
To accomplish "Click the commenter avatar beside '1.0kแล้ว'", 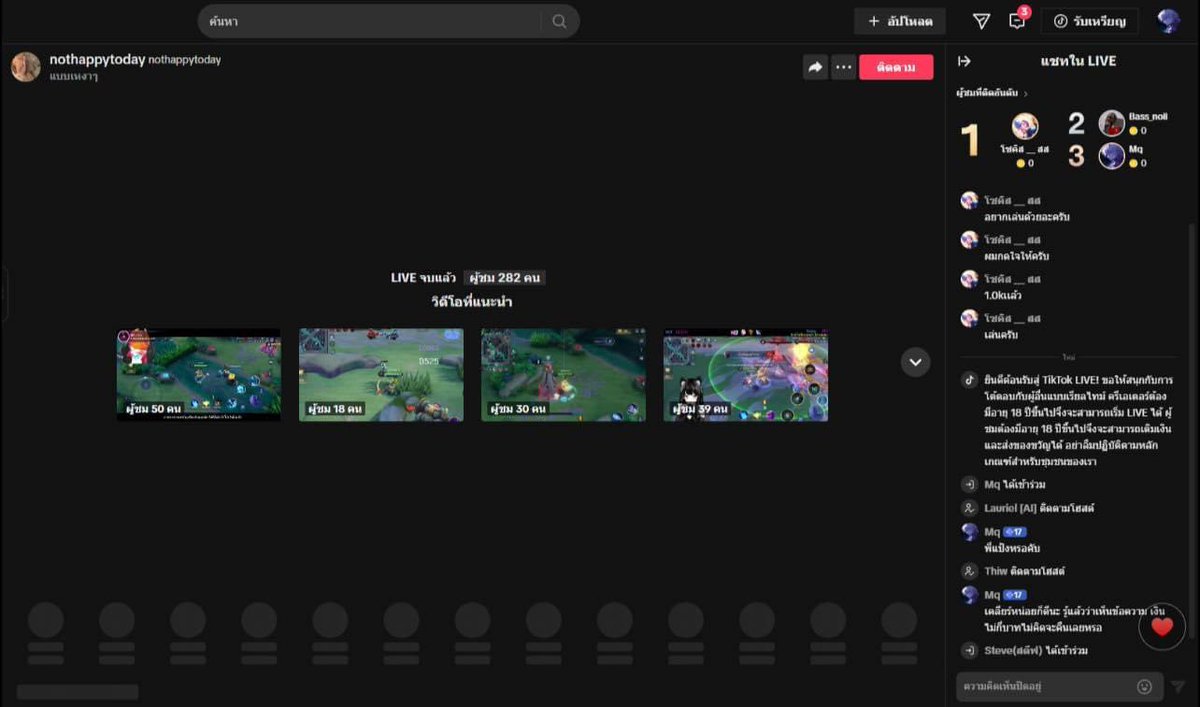I will pyautogui.click(x=969, y=279).
